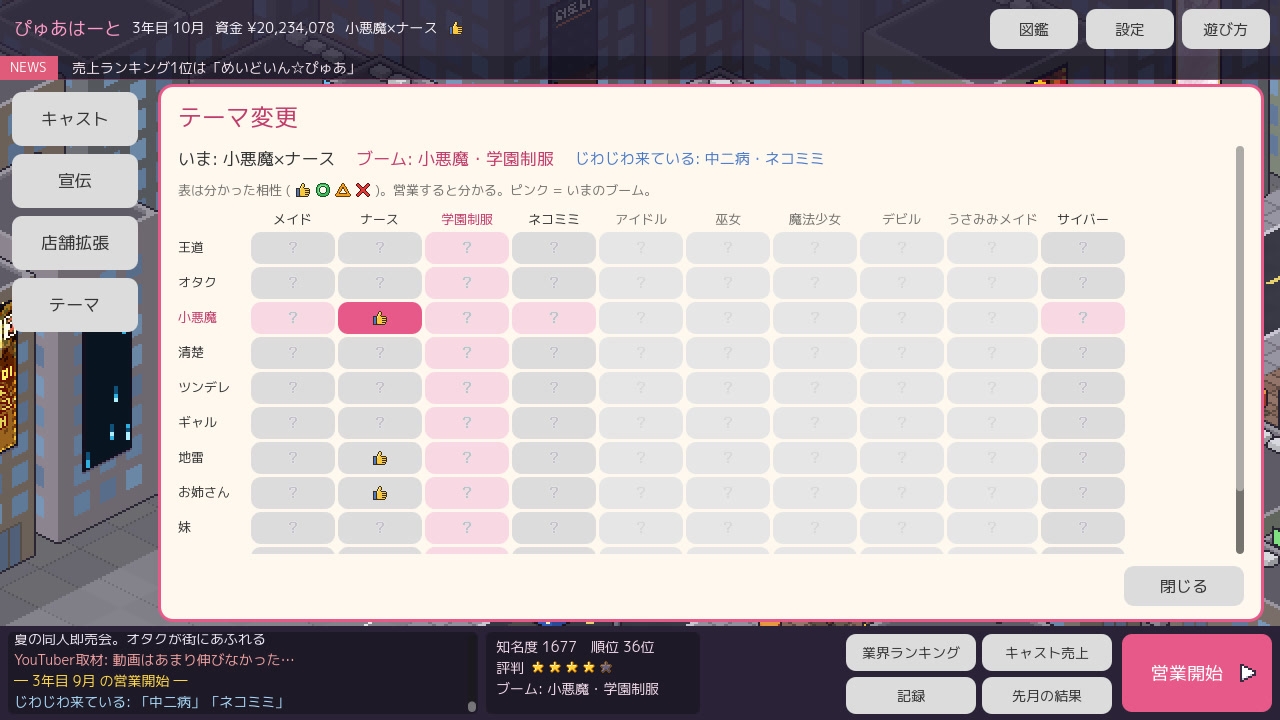Show 先月の結果

(1047, 696)
